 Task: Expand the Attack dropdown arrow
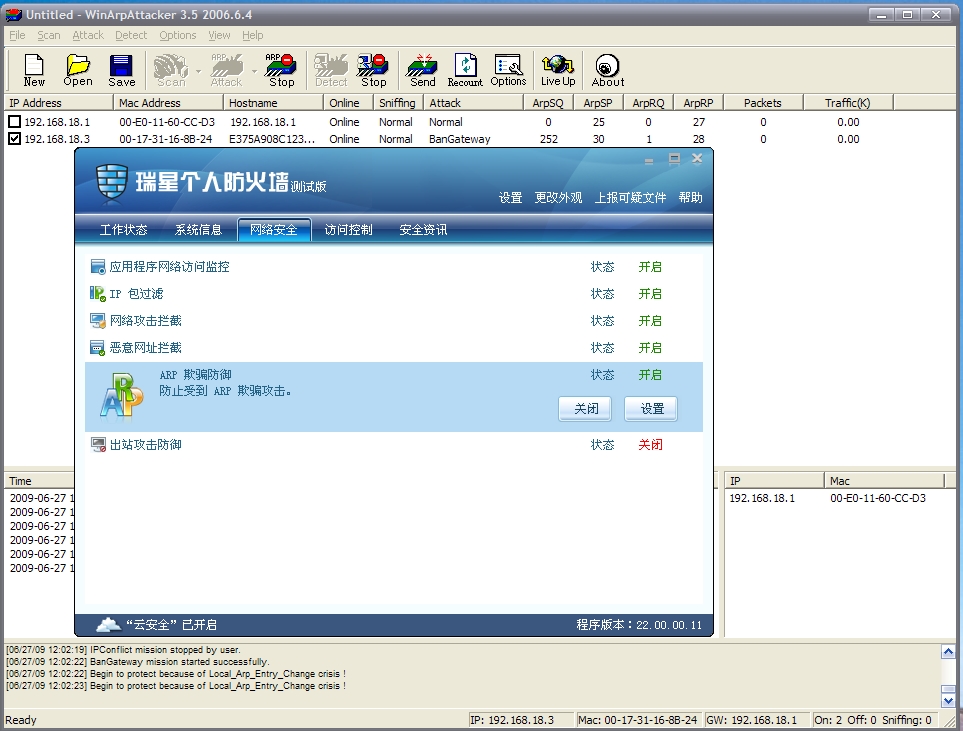point(254,71)
